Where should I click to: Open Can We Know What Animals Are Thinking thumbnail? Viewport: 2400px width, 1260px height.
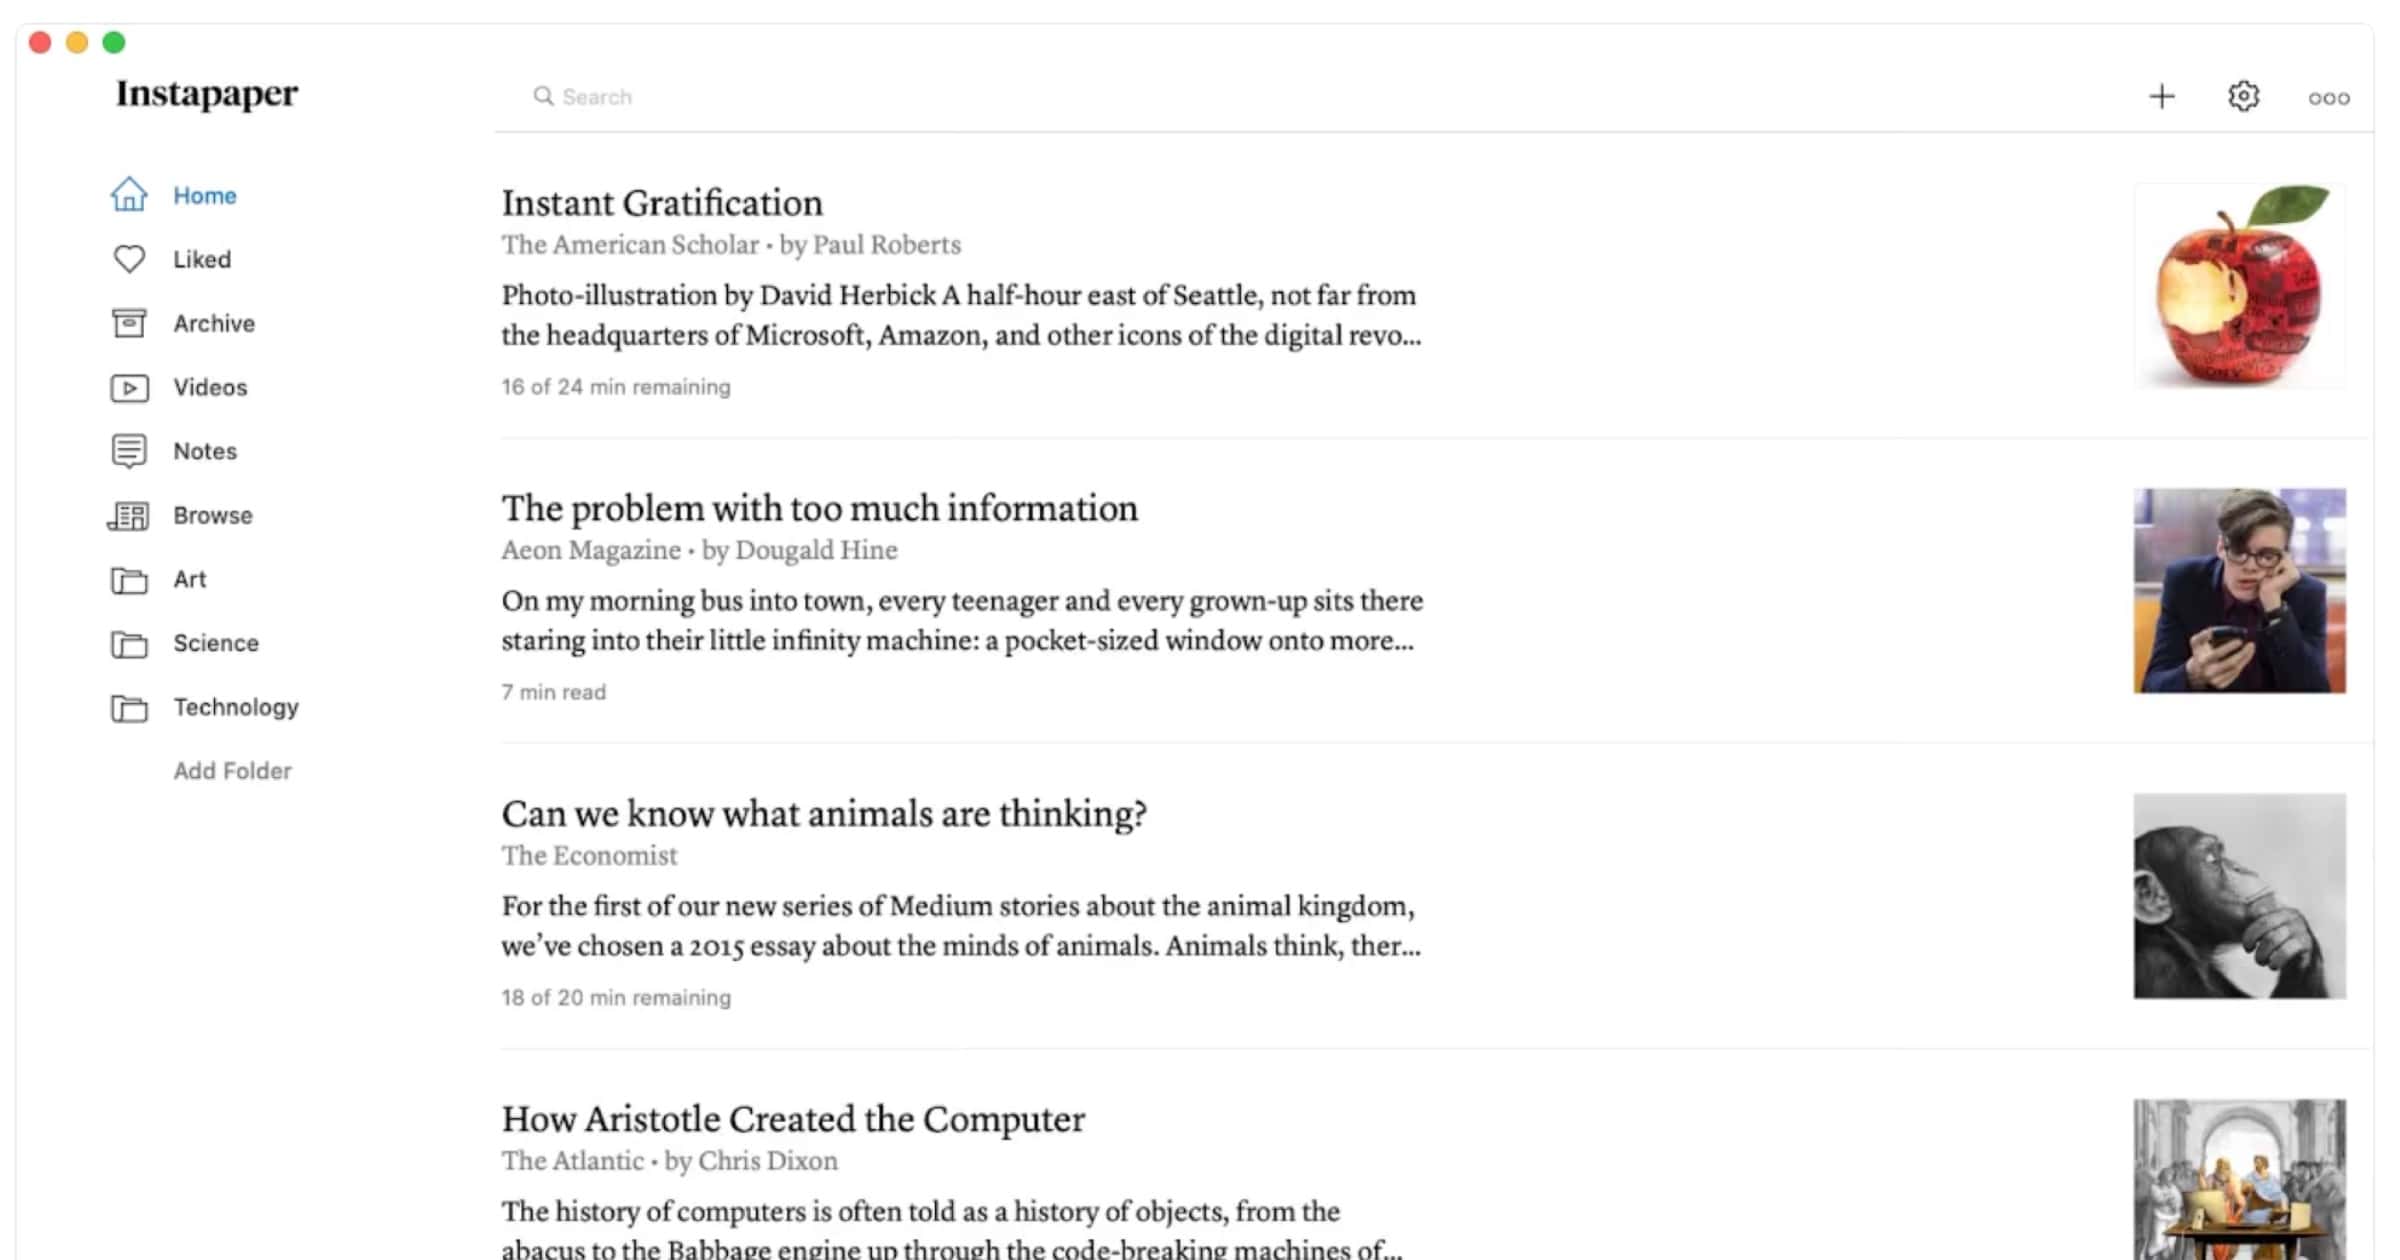[x=2240, y=895]
